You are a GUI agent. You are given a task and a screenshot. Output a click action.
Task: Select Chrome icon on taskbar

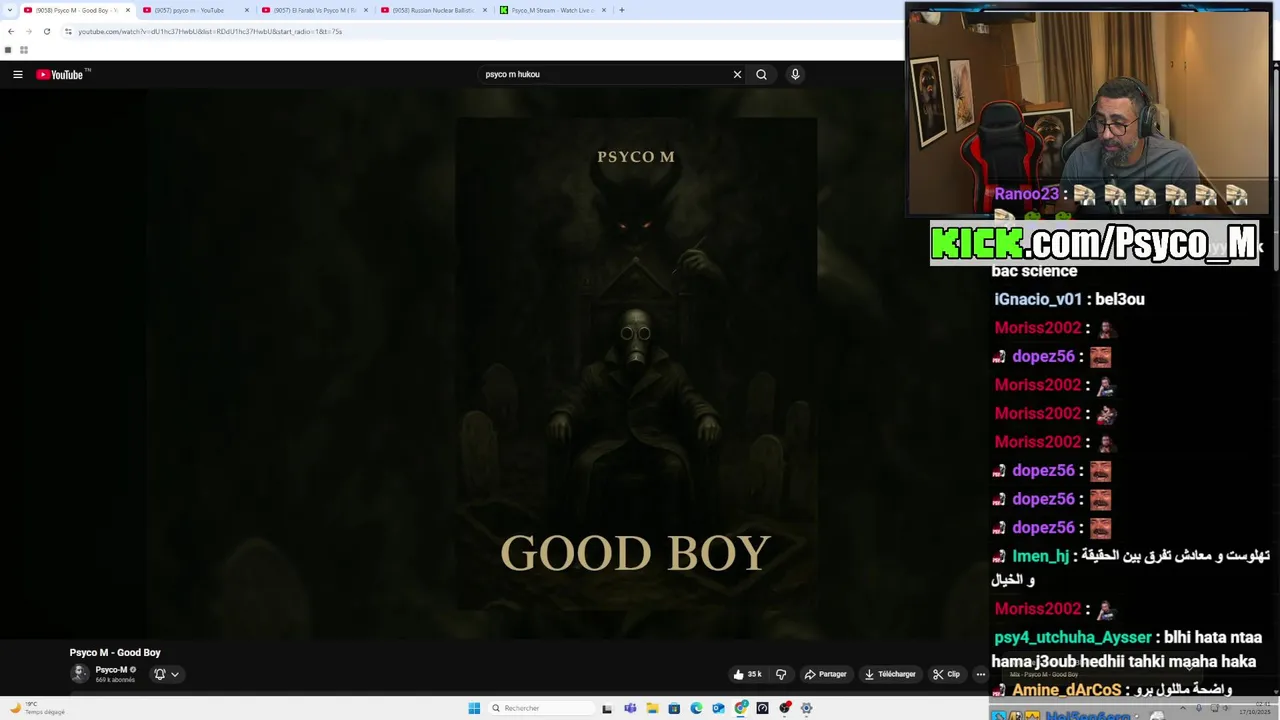tap(741, 708)
